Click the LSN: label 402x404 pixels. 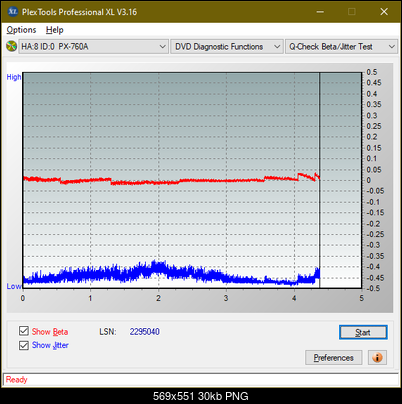pyautogui.click(x=108, y=332)
